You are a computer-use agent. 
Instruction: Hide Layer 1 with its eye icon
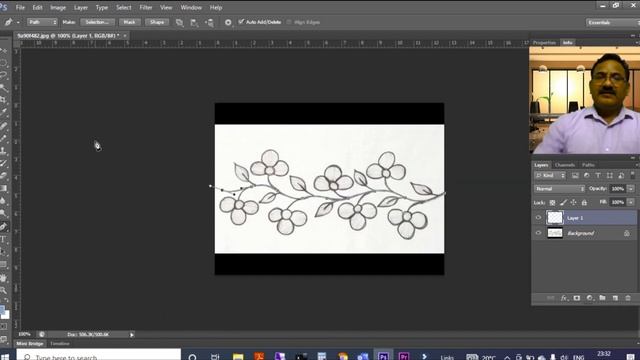[x=538, y=218]
